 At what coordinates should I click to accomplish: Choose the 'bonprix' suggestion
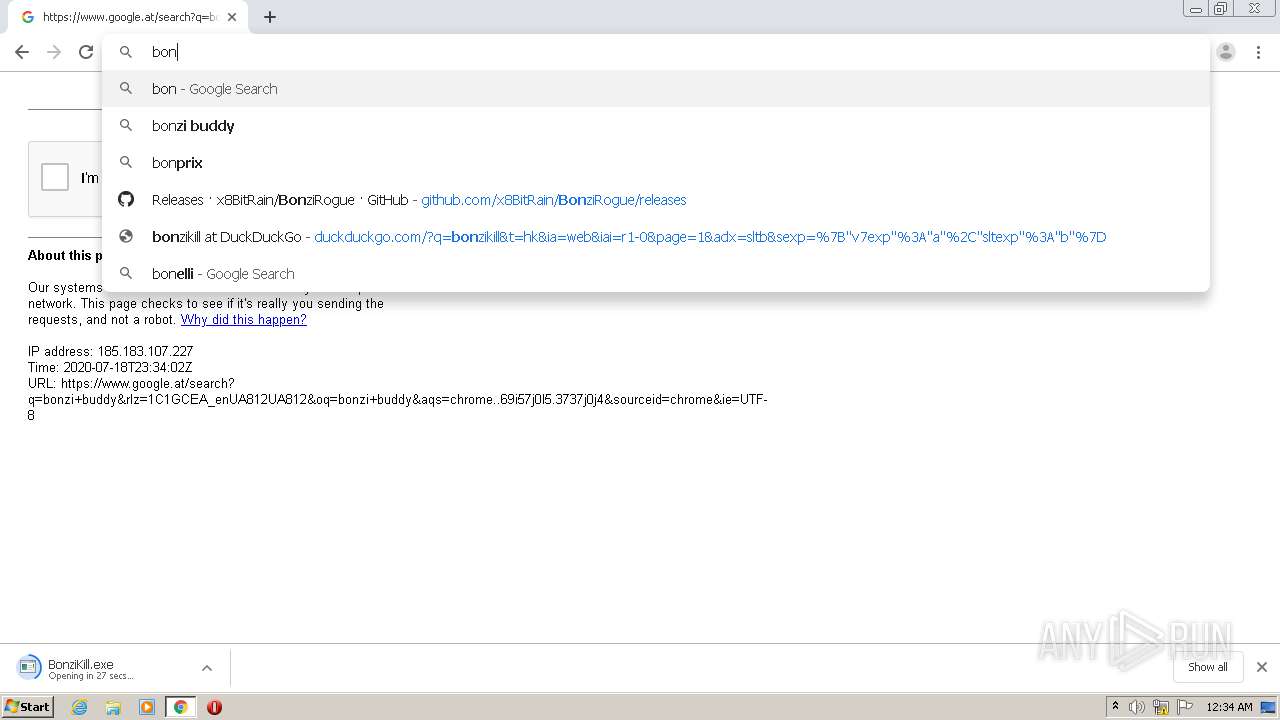coord(656,163)
